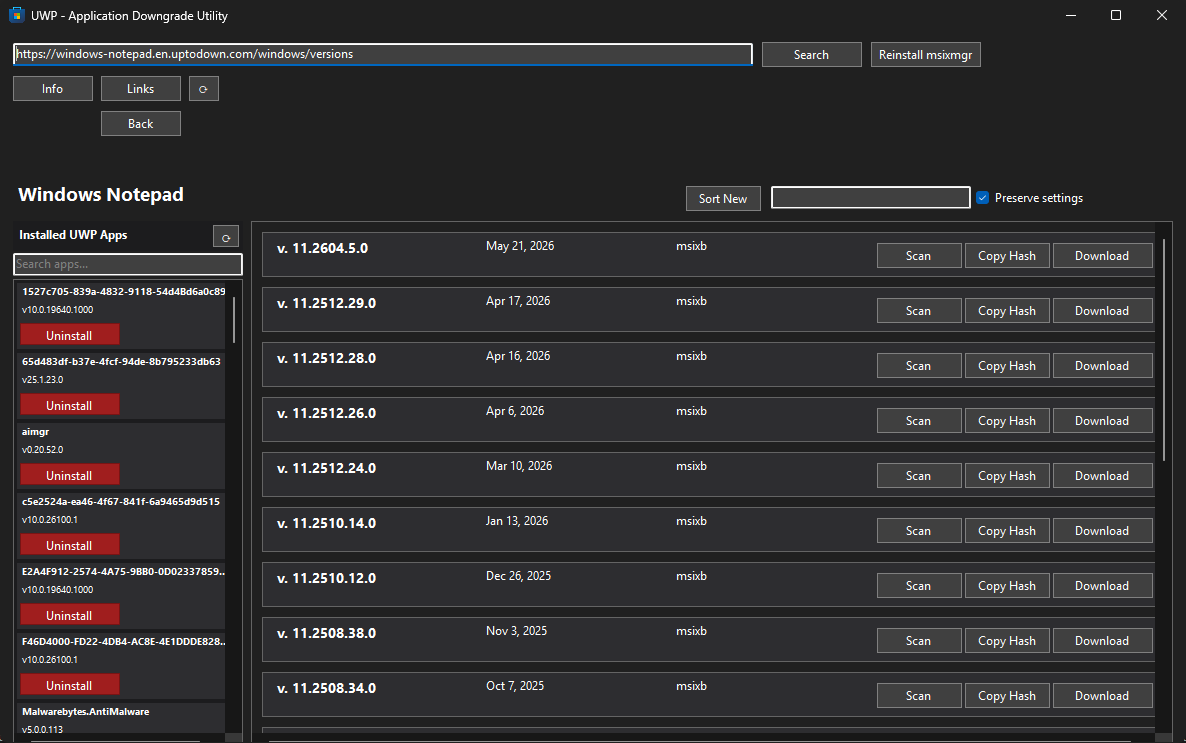Click msixb type of version 11.2510.14.0
The height and width of the screenshot is (743, 1186).
coord(691,521)
